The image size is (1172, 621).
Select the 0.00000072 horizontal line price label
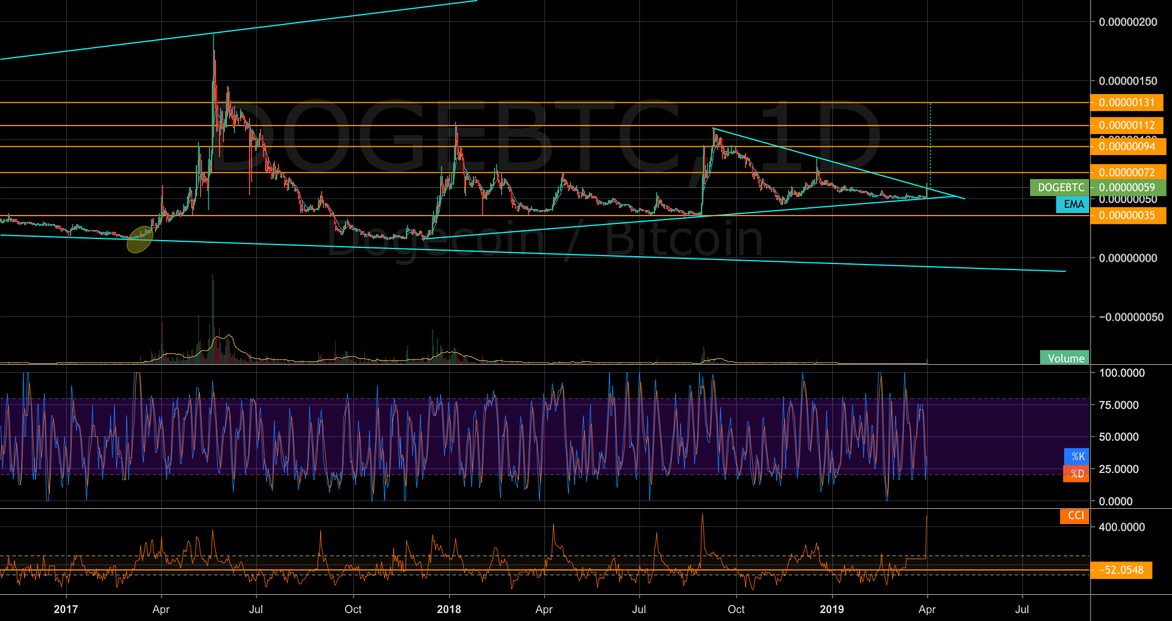(1128, 173)
